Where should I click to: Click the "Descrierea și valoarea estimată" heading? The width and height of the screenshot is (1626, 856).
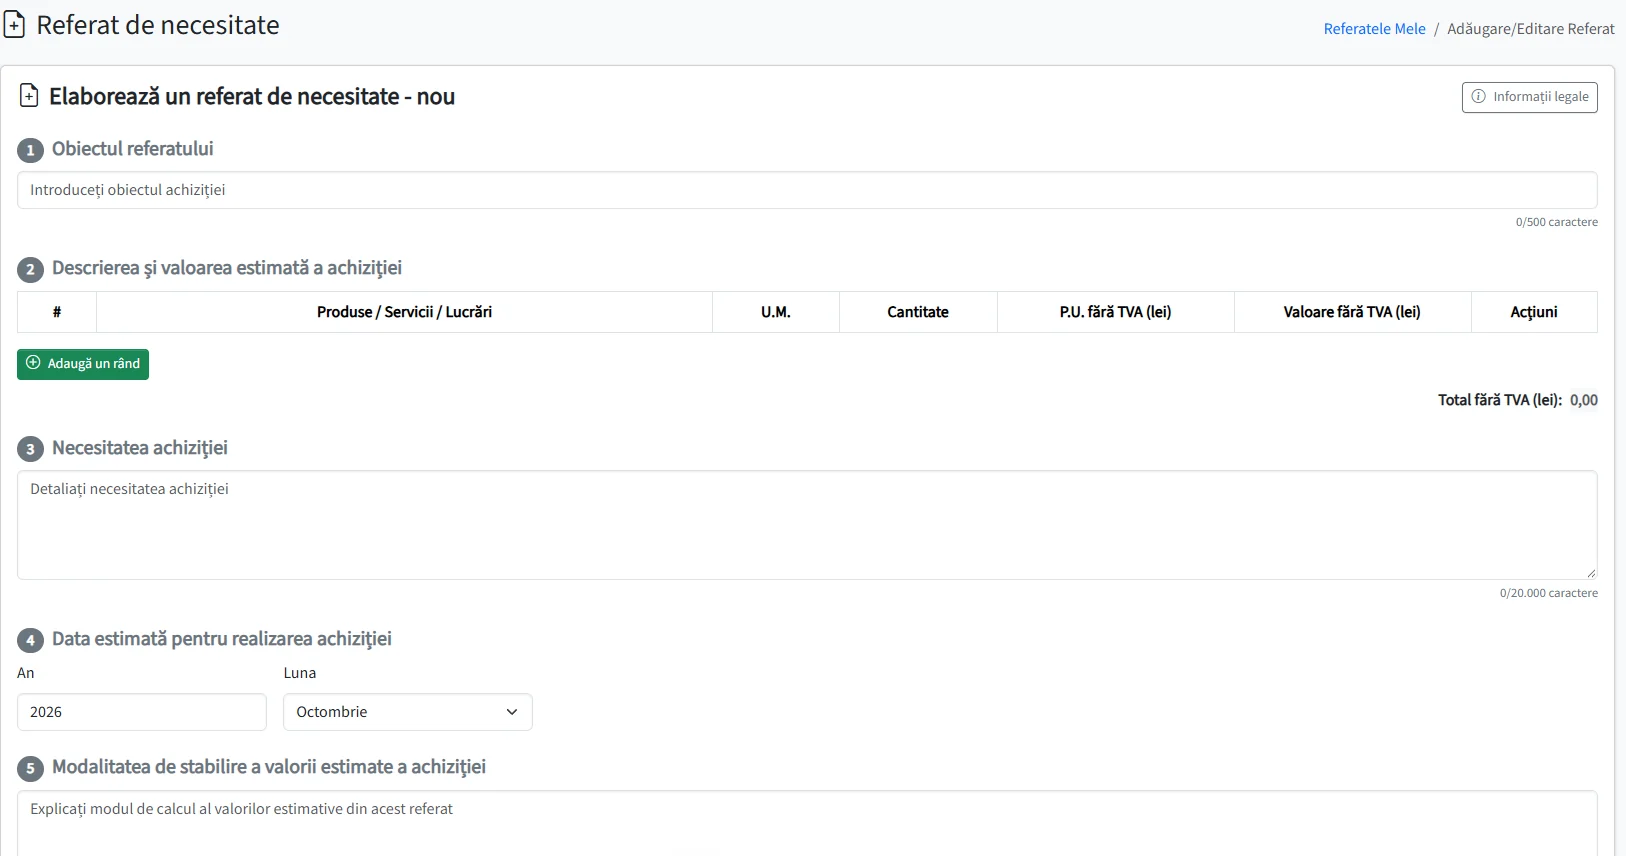point(227,268)
